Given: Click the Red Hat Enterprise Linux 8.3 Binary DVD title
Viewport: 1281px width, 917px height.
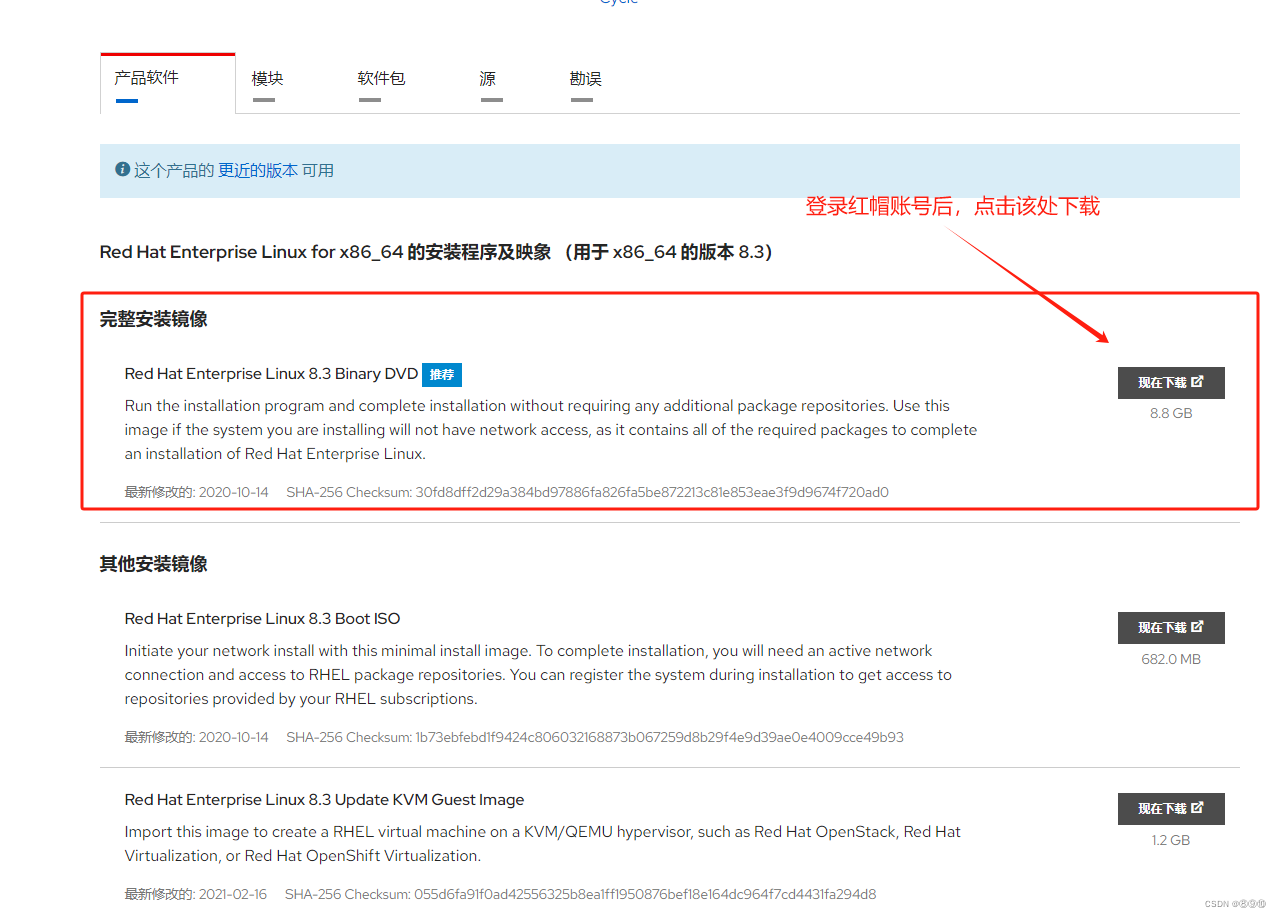Looking at the screenshot, I should (x=268, y=373).
